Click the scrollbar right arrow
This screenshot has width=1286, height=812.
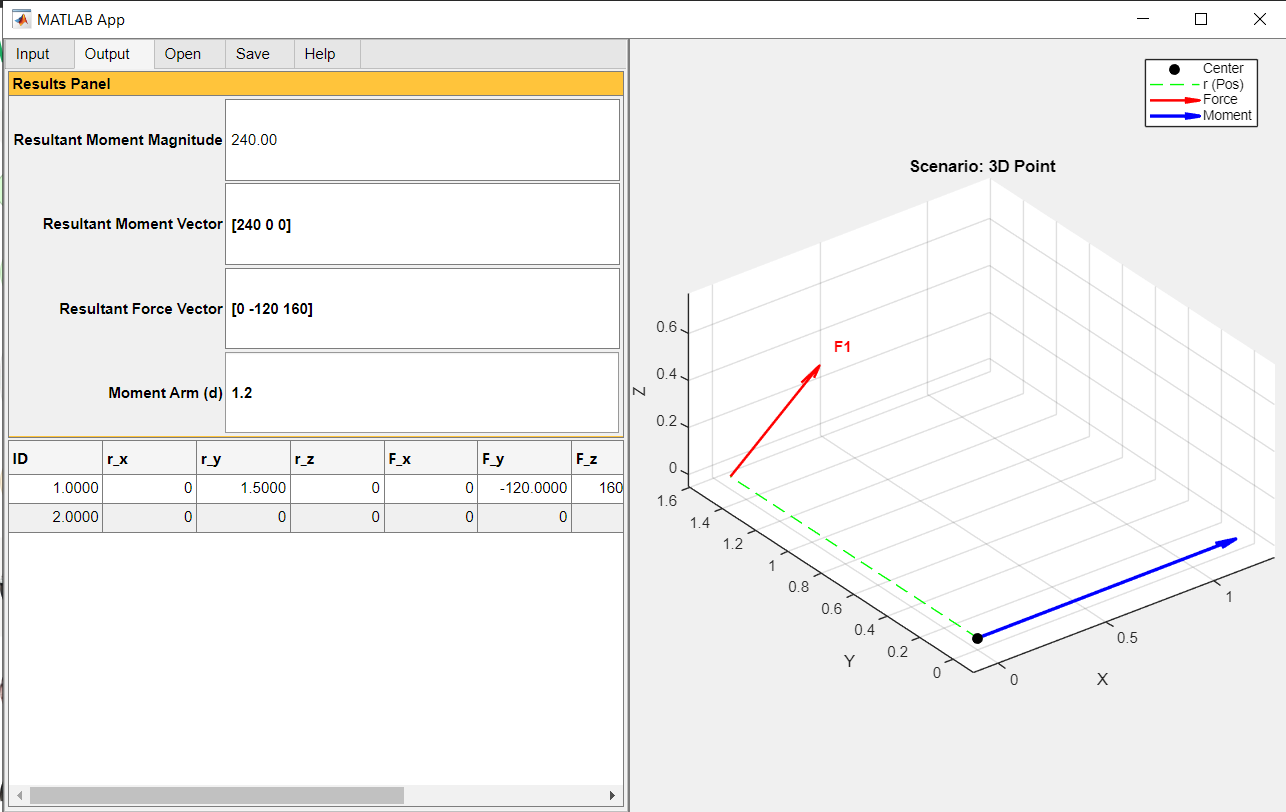pyautogui.click(x=612, y=795)
